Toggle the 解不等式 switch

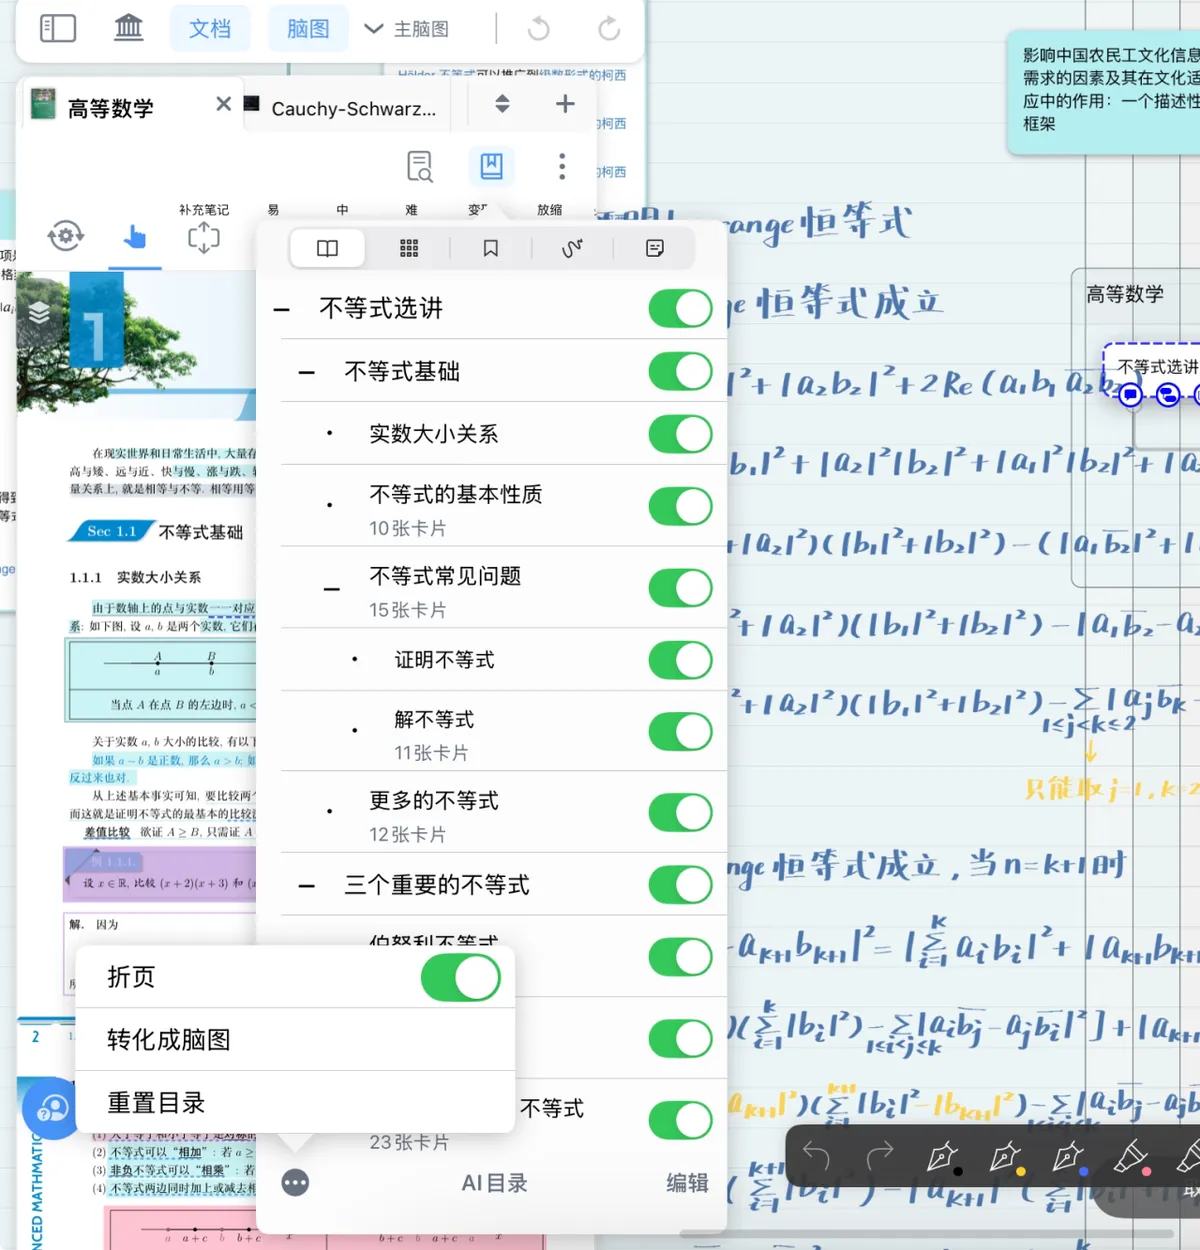(x=680, y=731)
